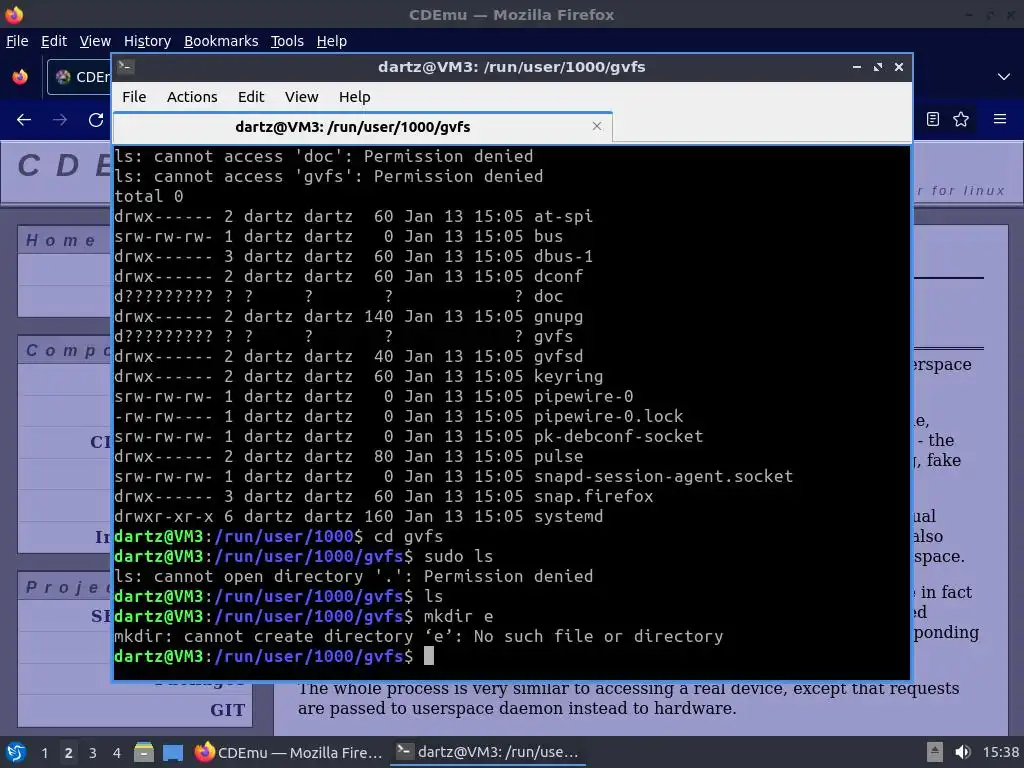The image size is (1024, 768).
Task: Click the Home heading in CDEmu sidebar
Action: point(60,240)
